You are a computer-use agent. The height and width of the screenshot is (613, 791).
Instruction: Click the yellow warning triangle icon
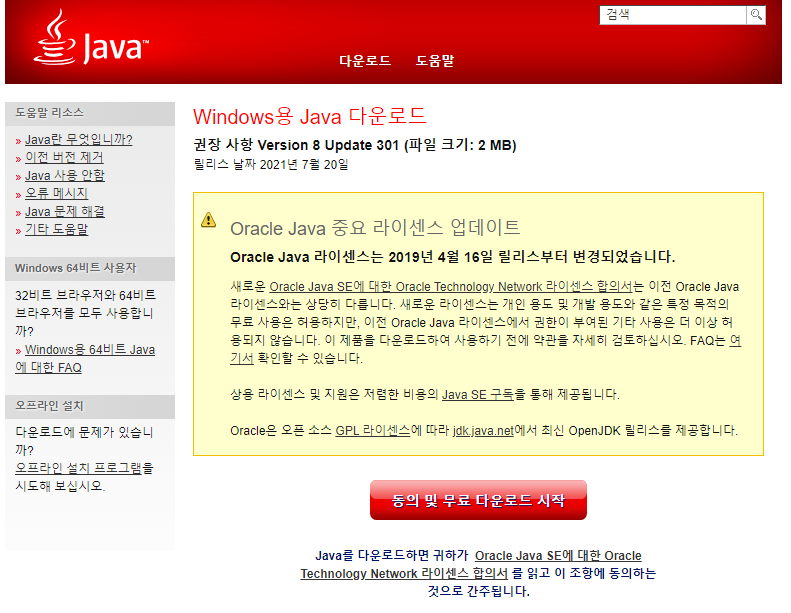(208, 220)
